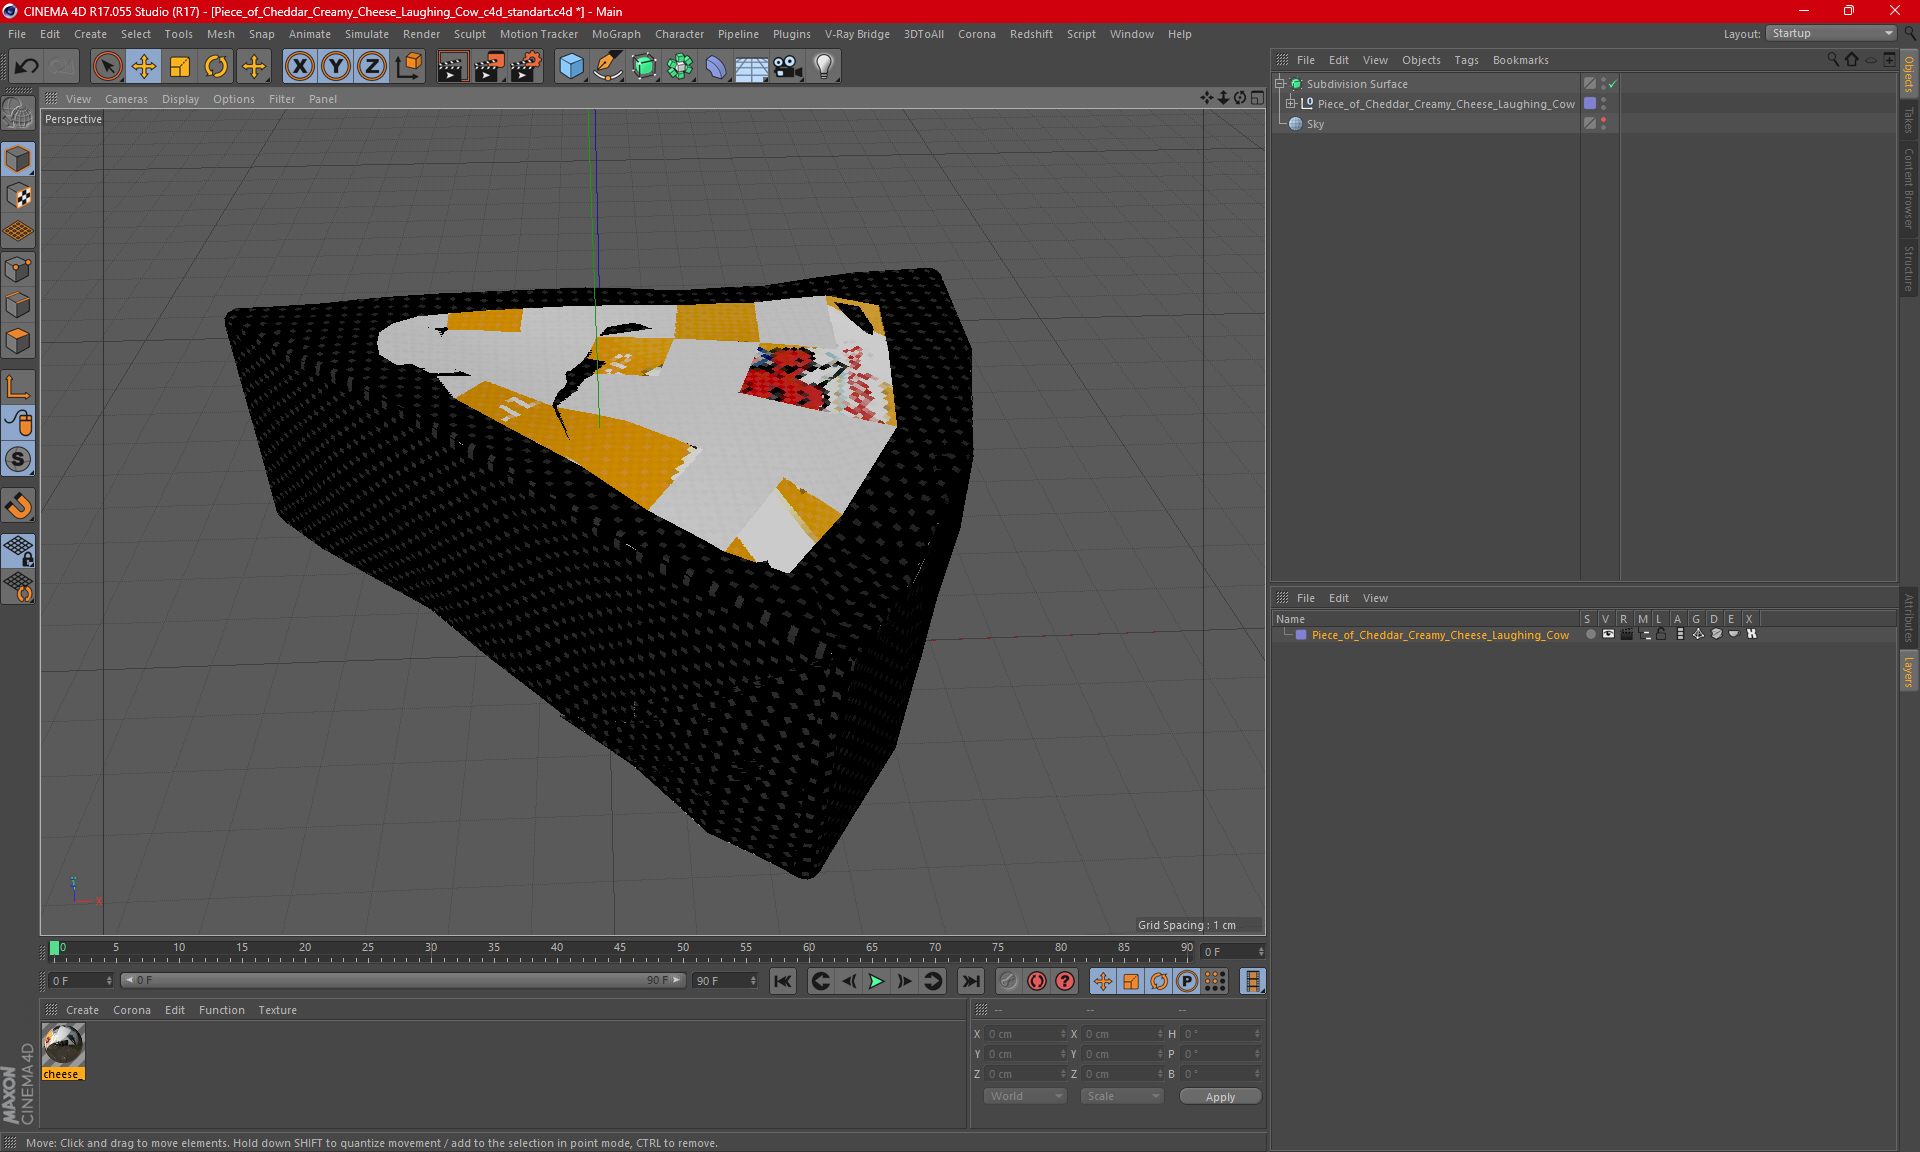
Task: Click the Apply button
Action: [1220, 1097]
